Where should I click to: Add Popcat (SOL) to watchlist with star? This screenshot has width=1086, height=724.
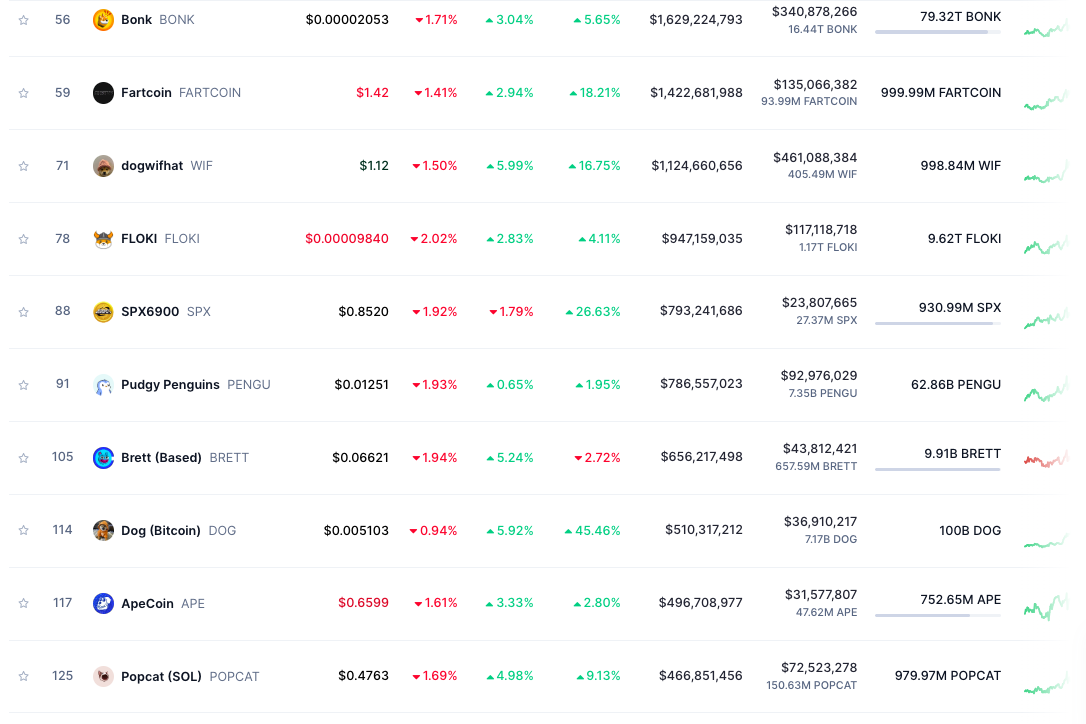click(x=24, y=677)
